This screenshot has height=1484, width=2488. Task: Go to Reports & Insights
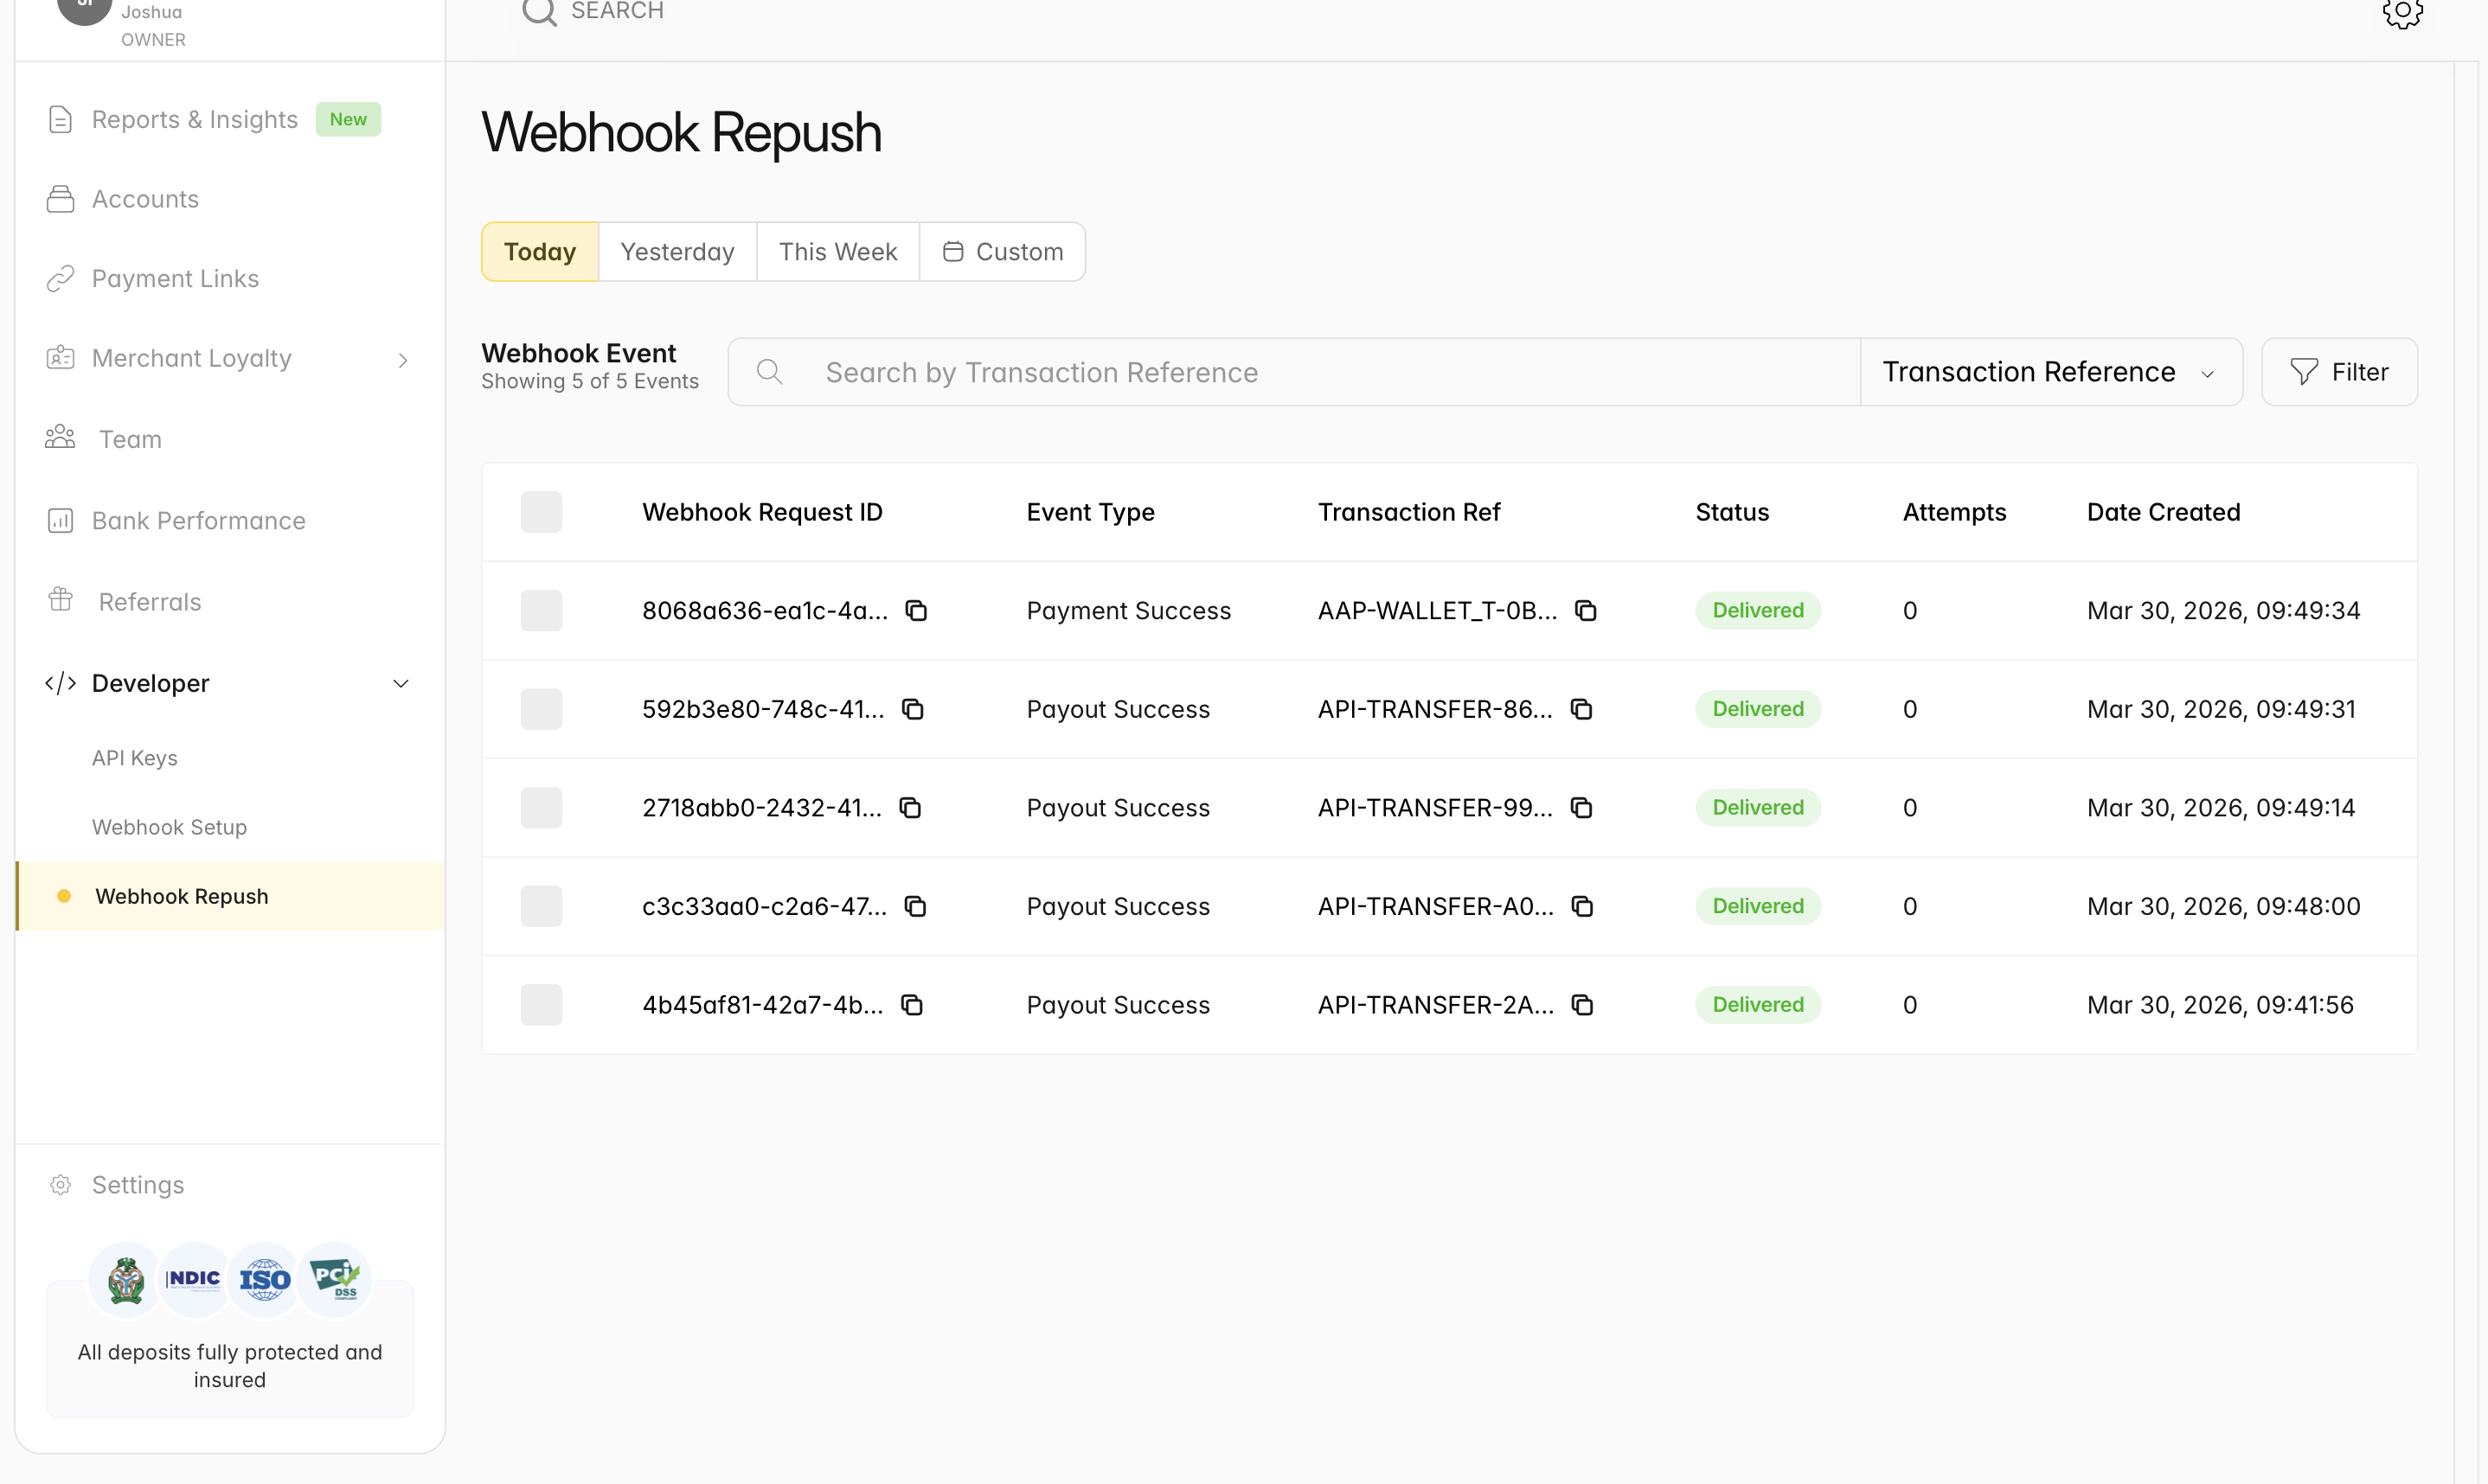[195, 119]
